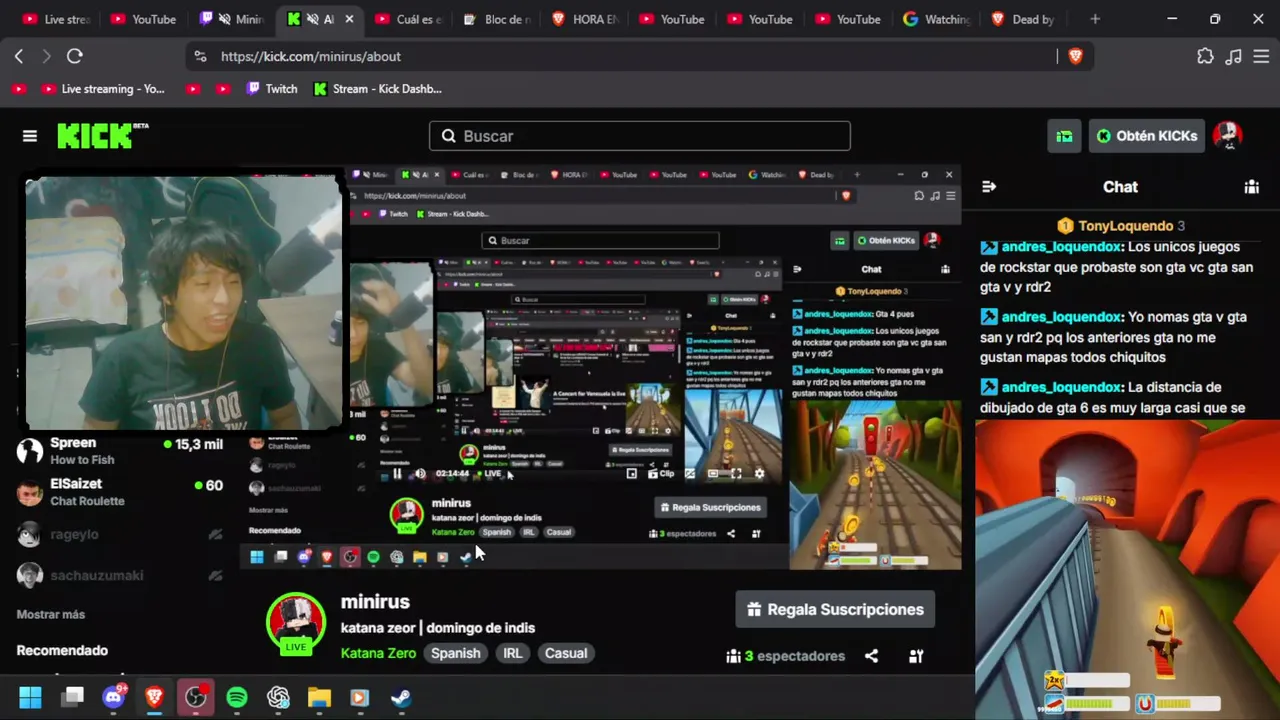The height and width of the screenshot is (720, 1280).
Task: Open the Twitch bookmark
Action: pos(271,89)
